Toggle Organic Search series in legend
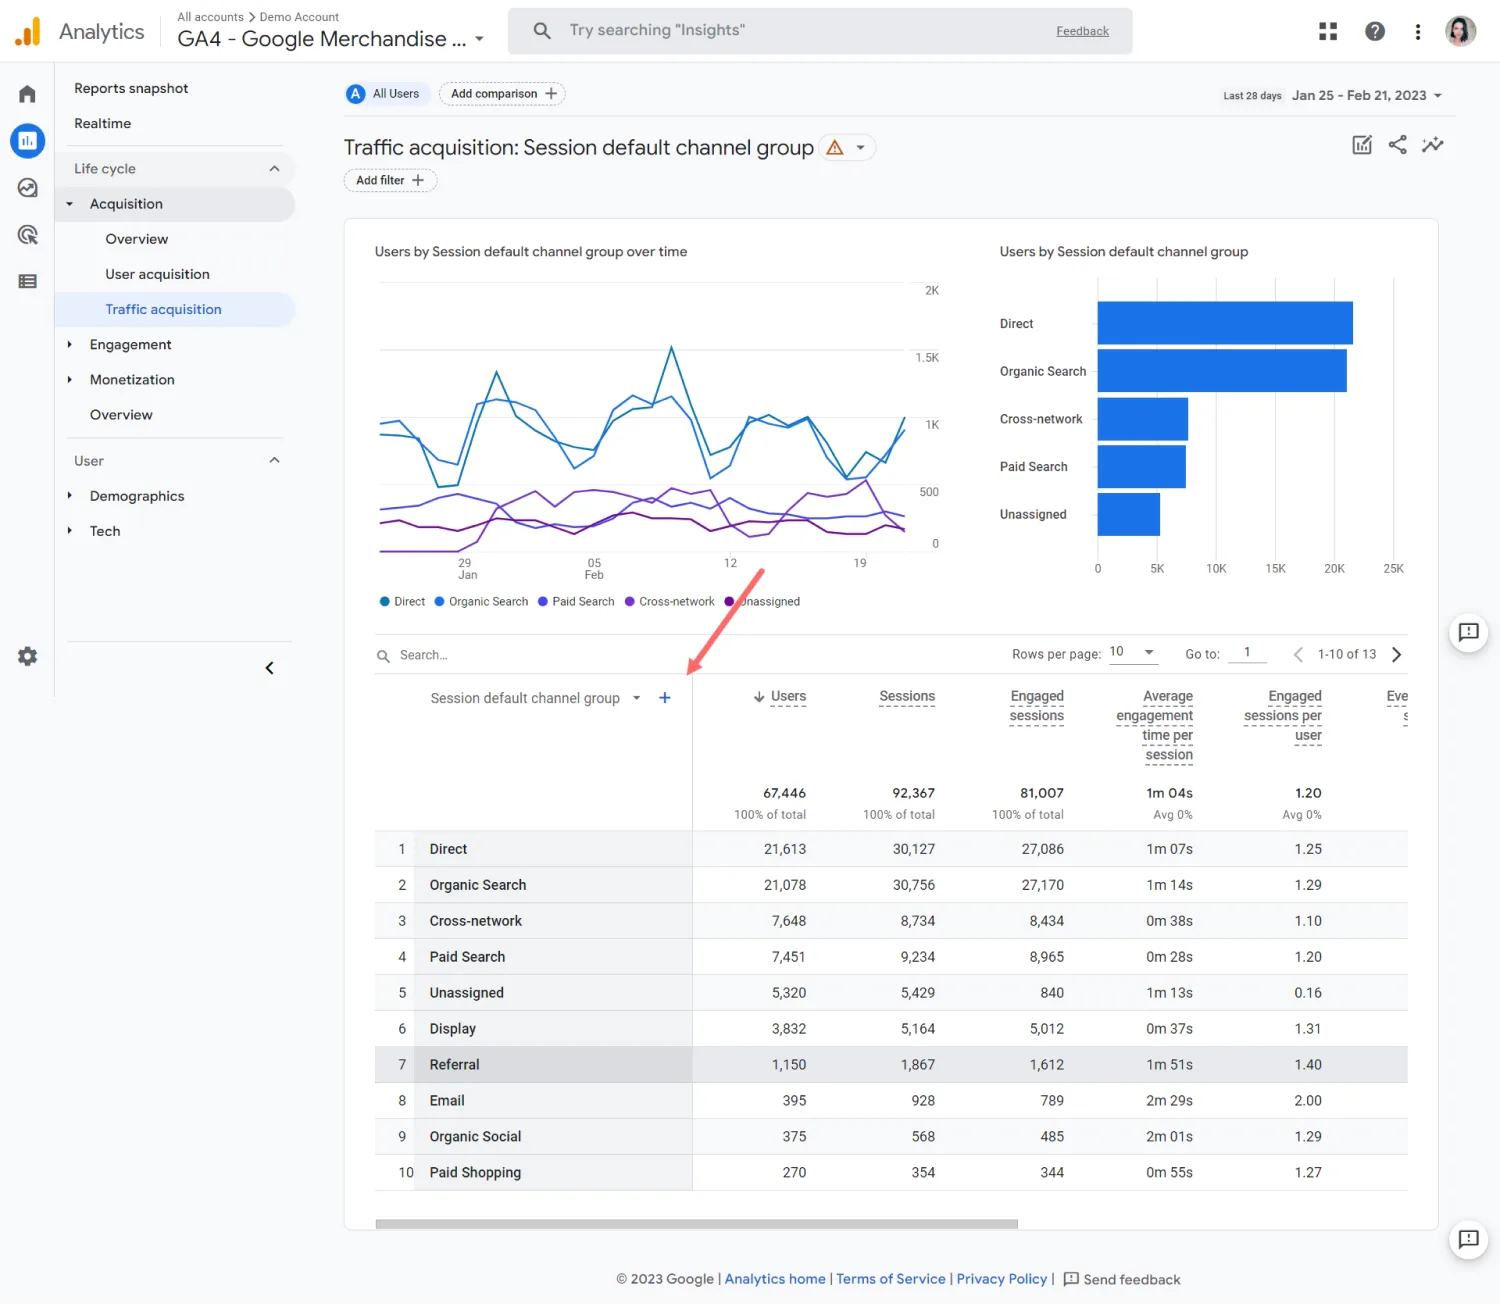This screenshot has height=1304, width=1500. pyautogui.click(x=481, y=602)
